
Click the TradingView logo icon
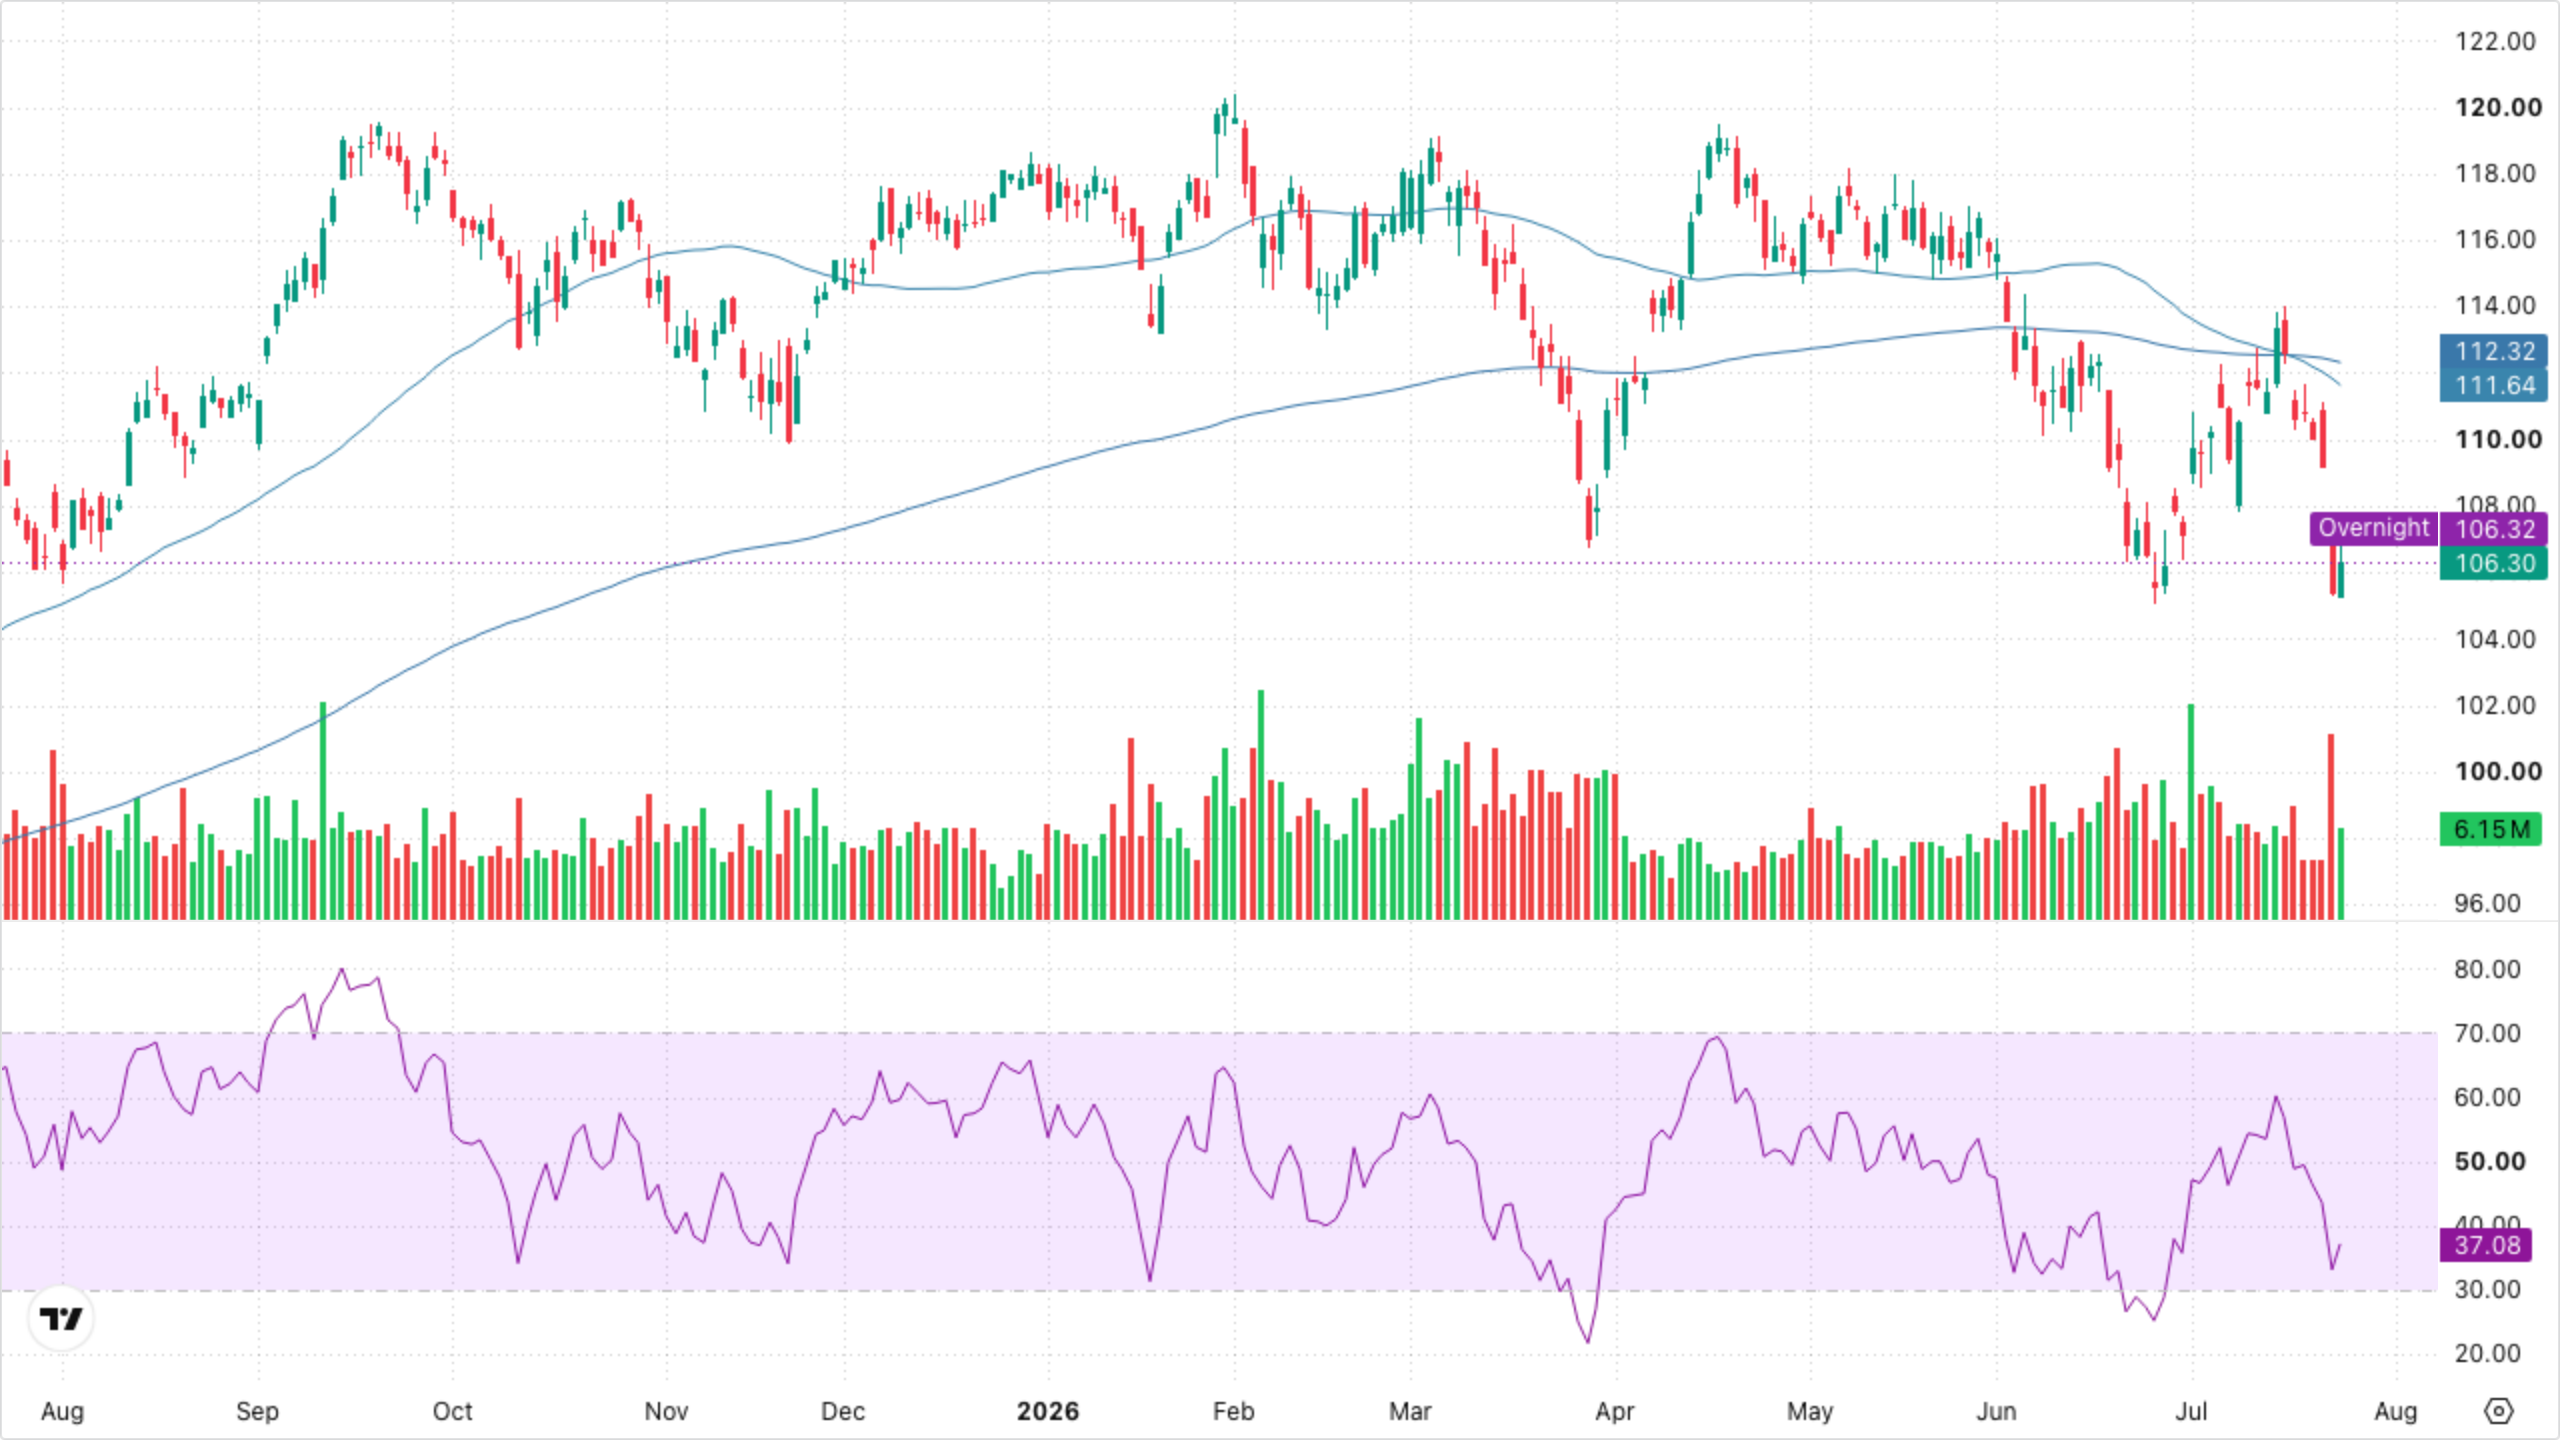pyautogui.click(x=61, y=1319)
